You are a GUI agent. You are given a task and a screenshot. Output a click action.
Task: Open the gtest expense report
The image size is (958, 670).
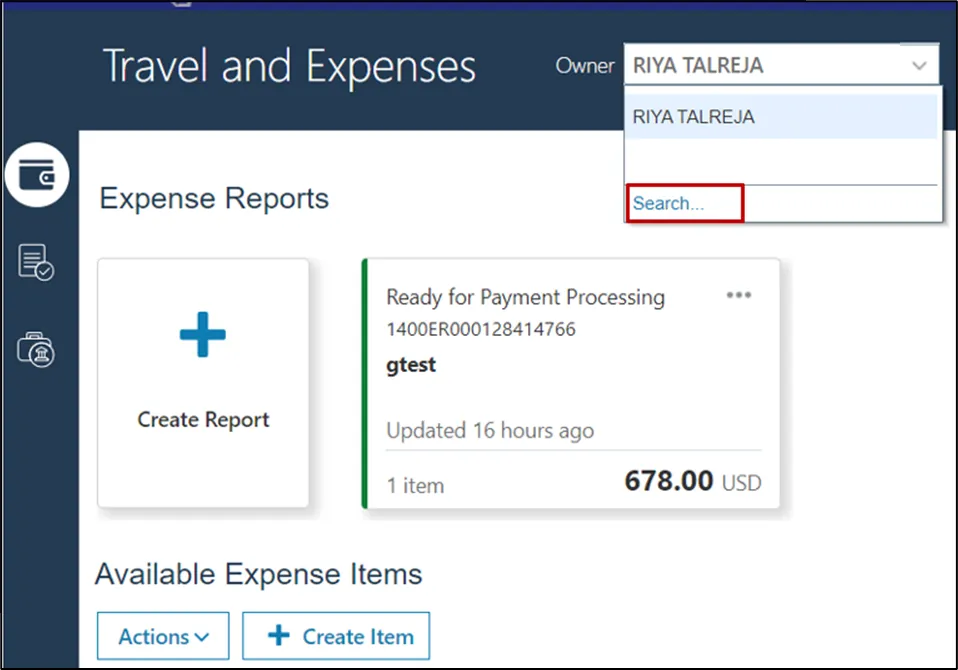(x=411, y=365)
